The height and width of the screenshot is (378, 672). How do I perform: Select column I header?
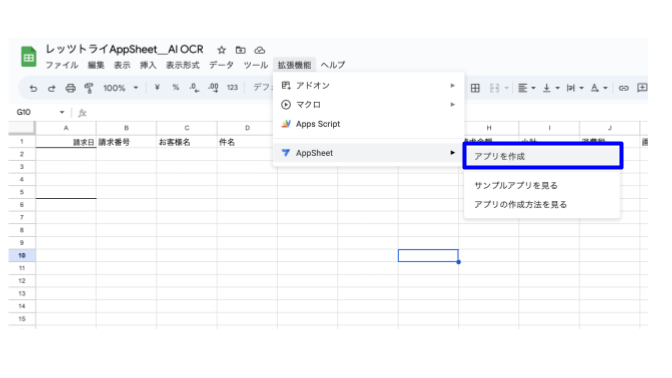coord(549,128)
